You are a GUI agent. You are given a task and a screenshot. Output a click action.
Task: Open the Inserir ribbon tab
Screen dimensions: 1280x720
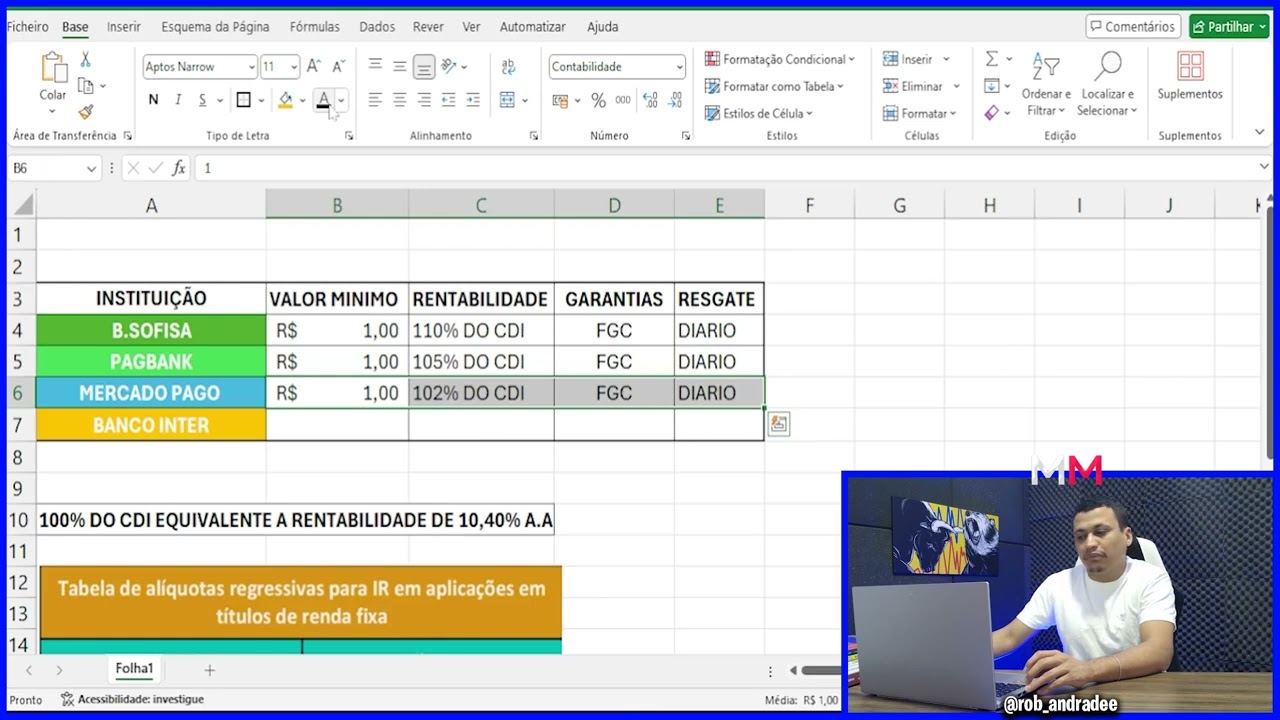pyautogui.click(x=124, y=27)
